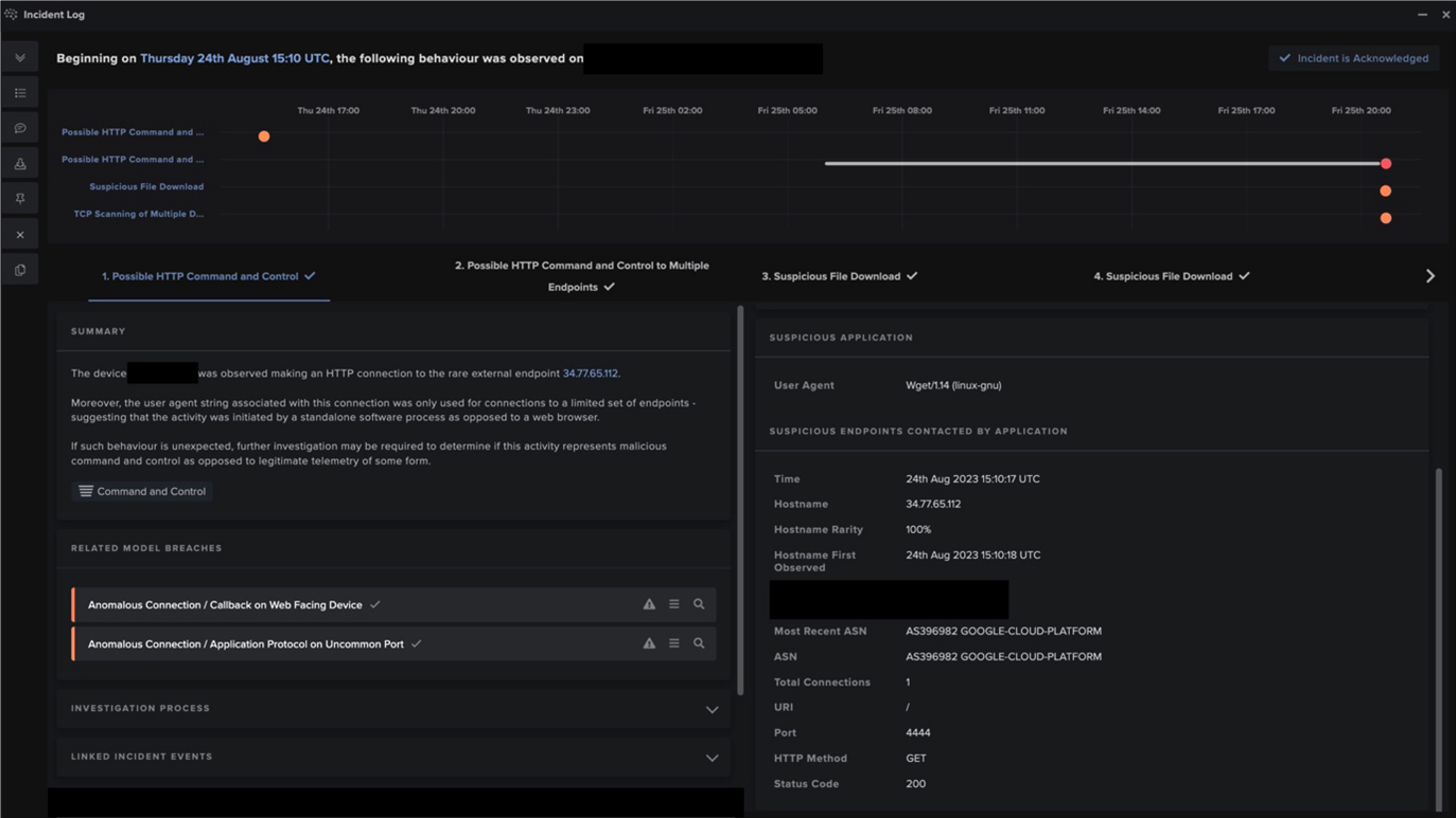
Task: Click right chevron to view more events
Action: pos(1430,275)
